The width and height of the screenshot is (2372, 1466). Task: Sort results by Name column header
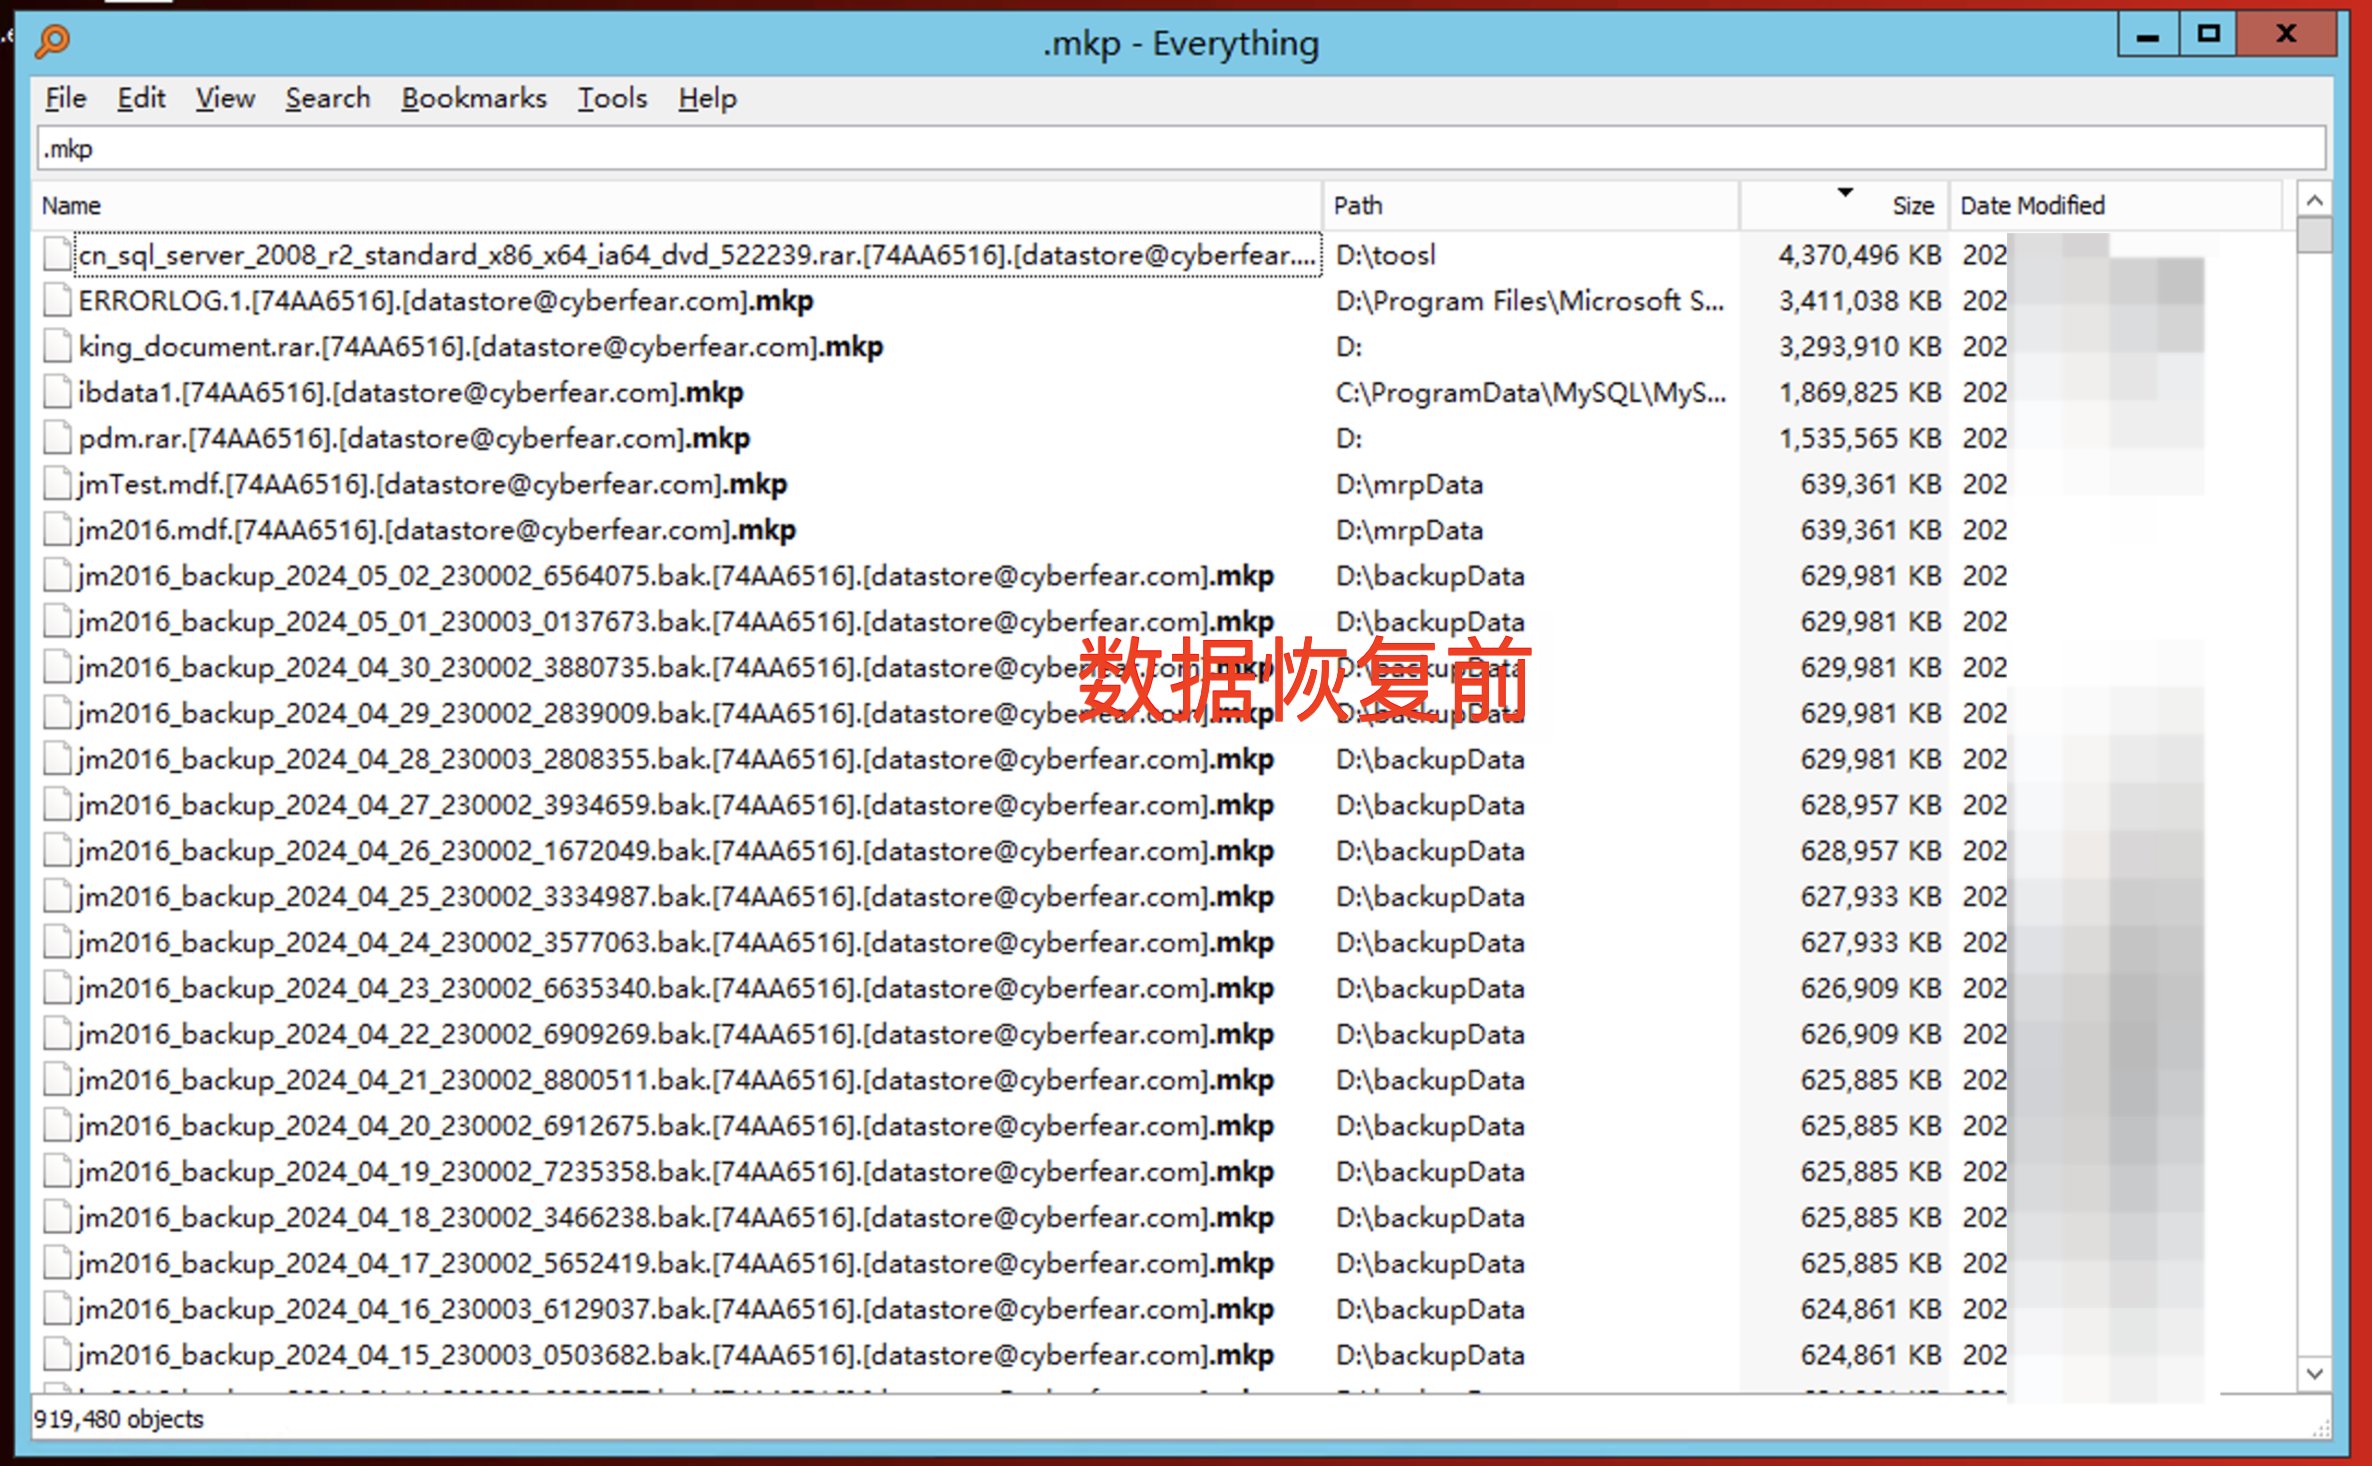coord(72,206)
